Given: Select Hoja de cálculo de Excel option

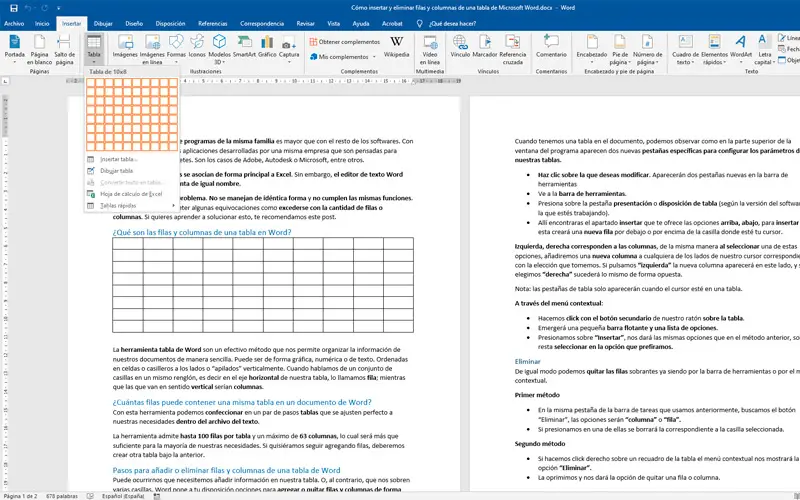Looking at the screenshot, I should coord(130,194).
